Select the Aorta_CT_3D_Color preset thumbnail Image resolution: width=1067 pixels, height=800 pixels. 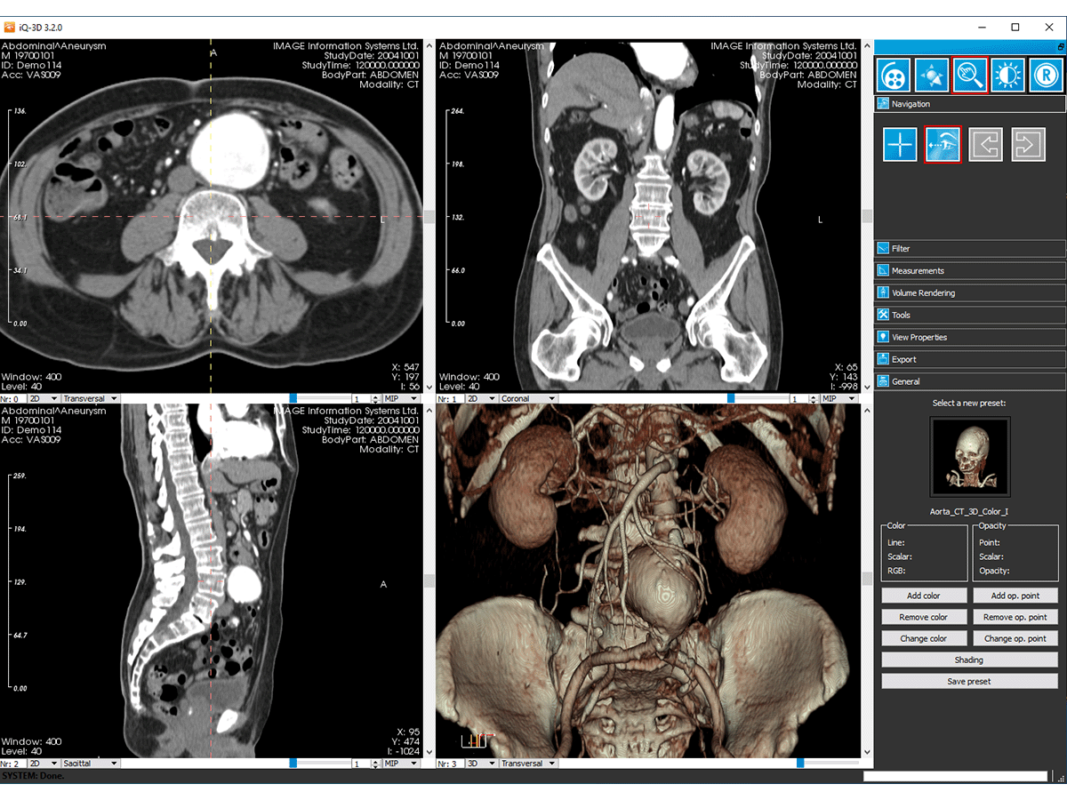[969, 458]
